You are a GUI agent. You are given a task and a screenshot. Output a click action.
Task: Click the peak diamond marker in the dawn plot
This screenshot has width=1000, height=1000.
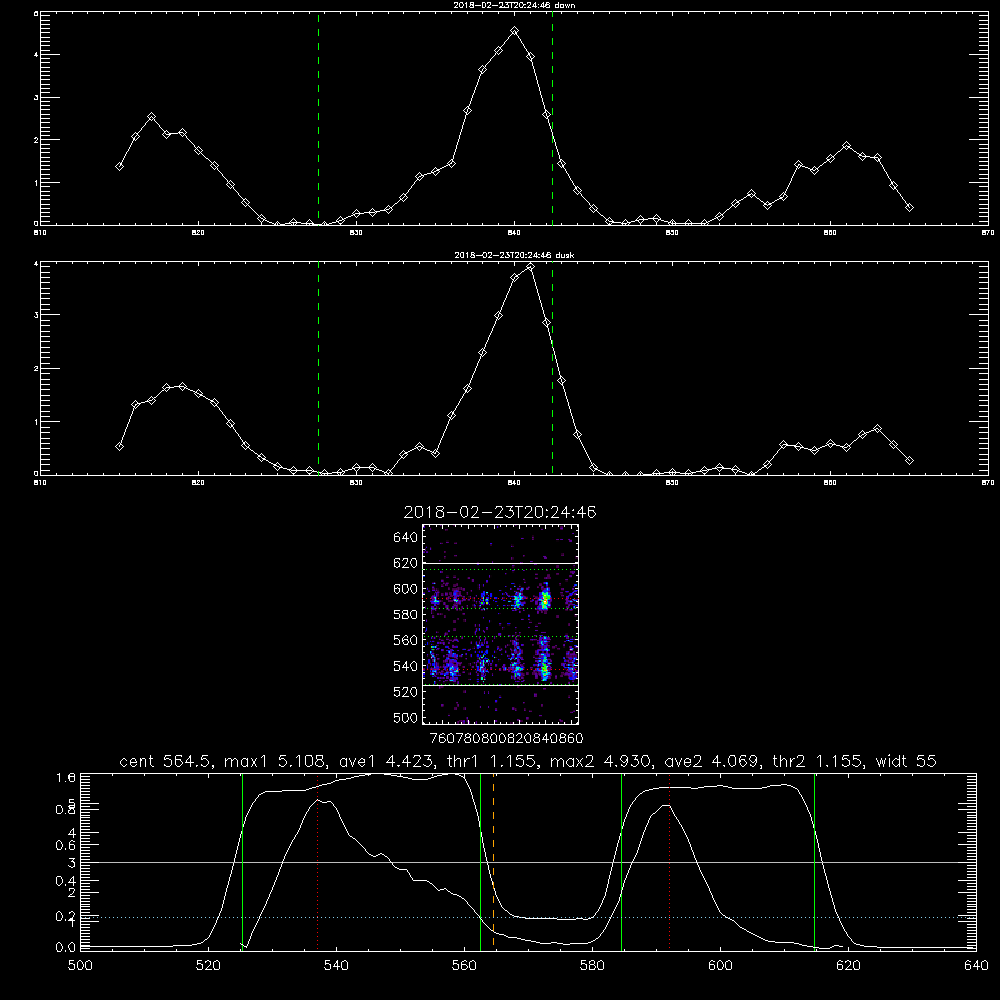coord(515,31)
